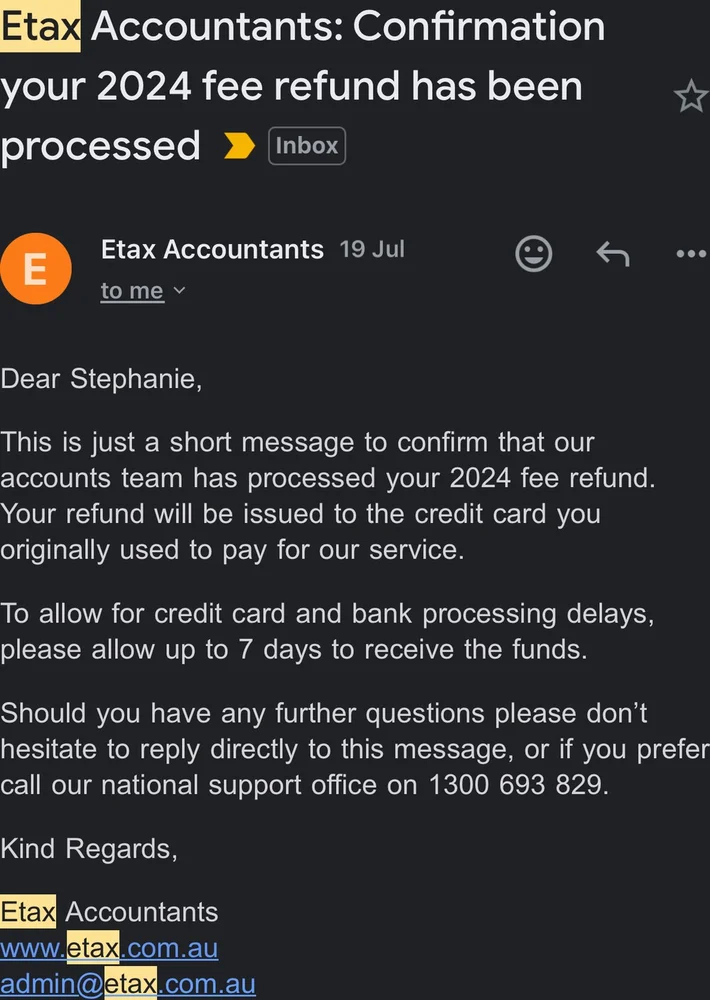The height and width of the screenshot is (1000, 710).
Task: Click the sender name next to the avatar
Action: click(212, 249)
